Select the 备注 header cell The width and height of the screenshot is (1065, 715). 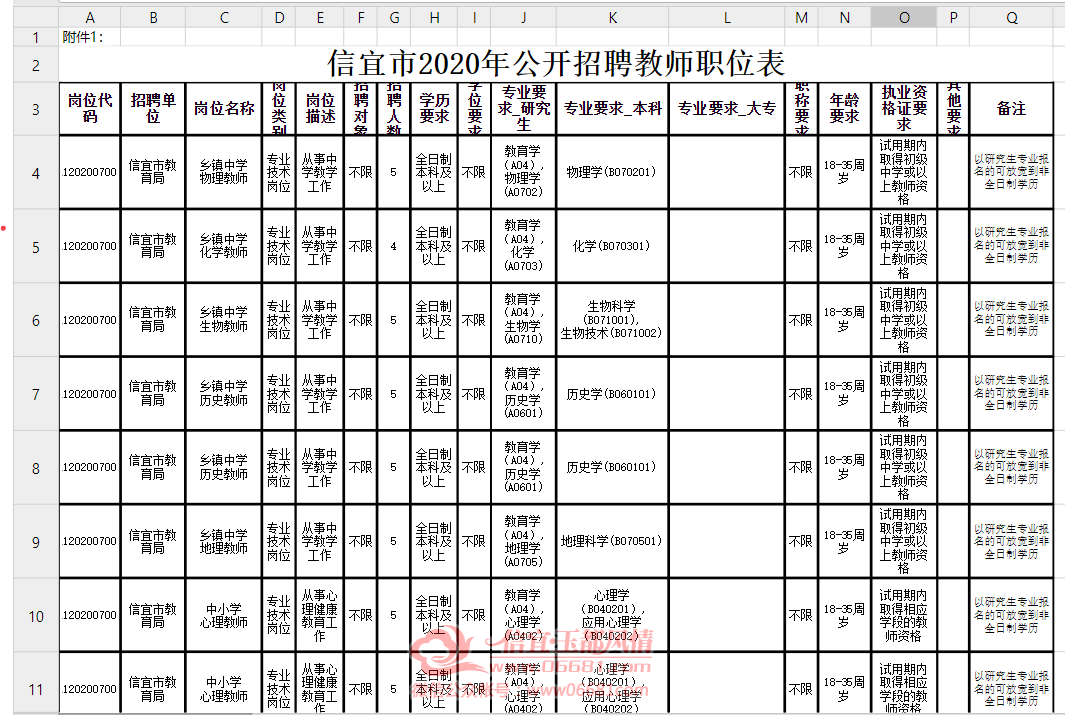pyautogui.click(x=1012, y=109)
